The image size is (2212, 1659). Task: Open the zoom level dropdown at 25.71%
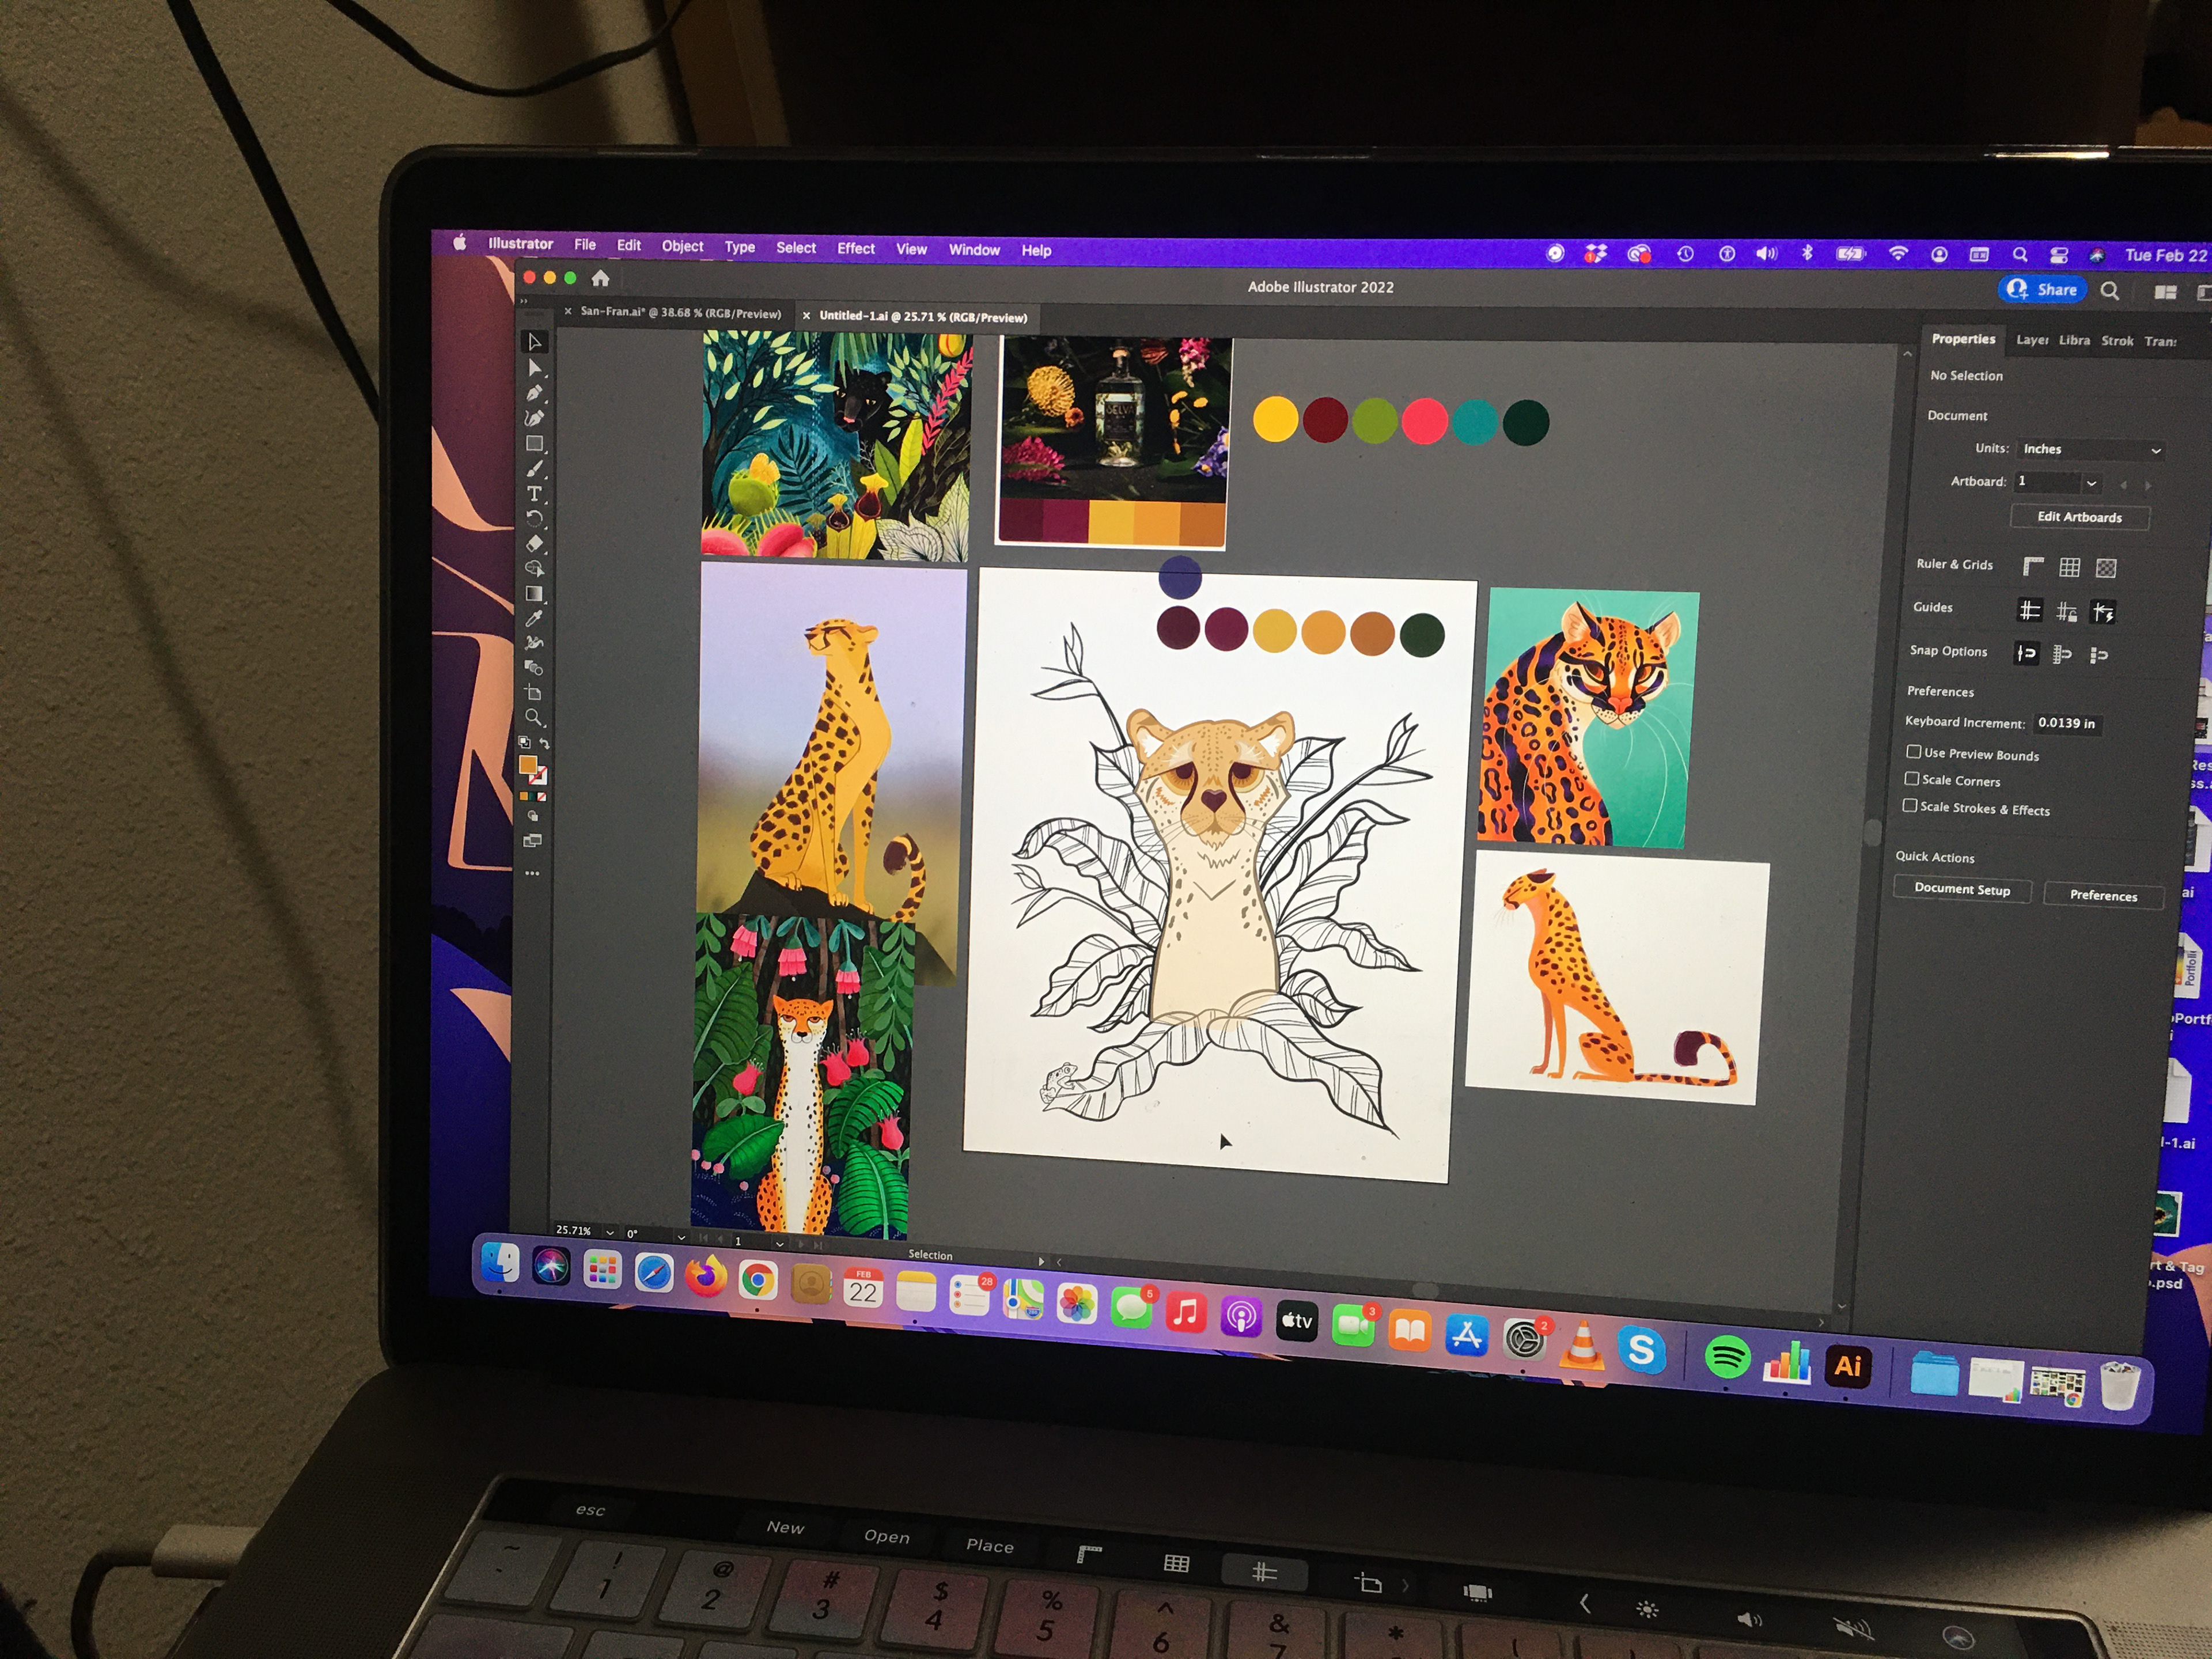[609, 1233]
